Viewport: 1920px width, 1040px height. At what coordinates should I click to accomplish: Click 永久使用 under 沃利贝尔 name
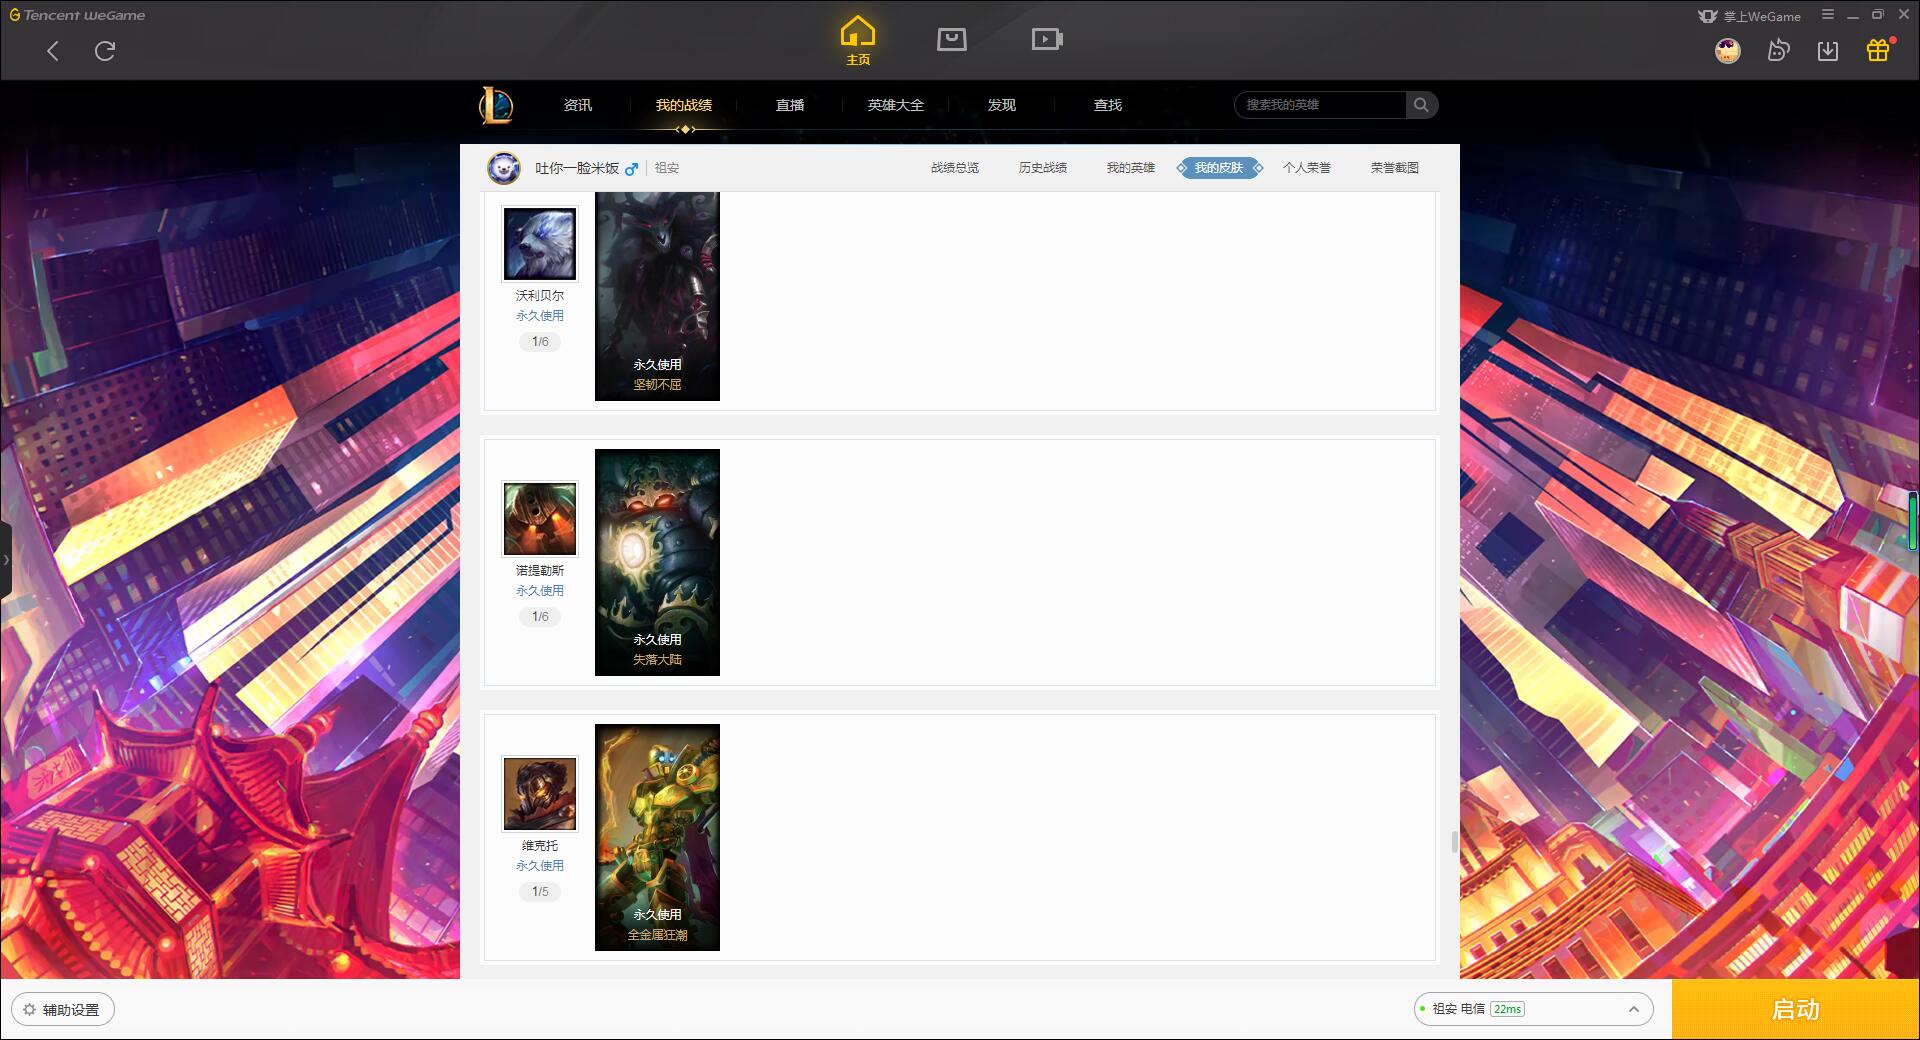(x=540, y=316)
